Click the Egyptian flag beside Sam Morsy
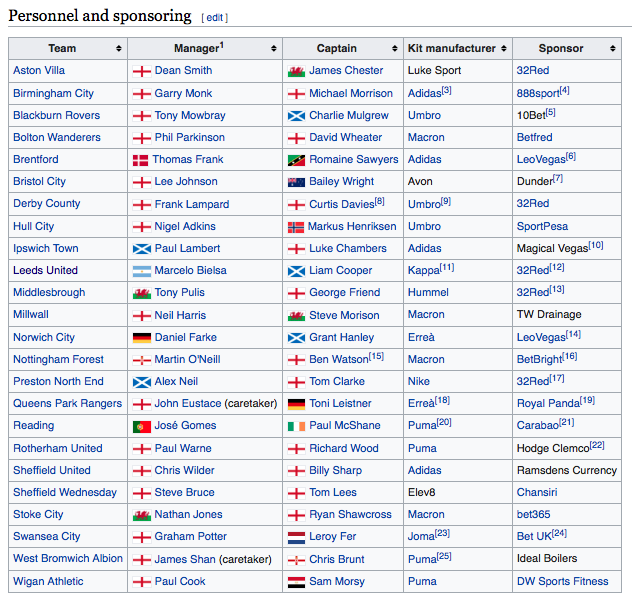Image resolution: width=632 pixels, height=605 pixels. coord(296,582)
